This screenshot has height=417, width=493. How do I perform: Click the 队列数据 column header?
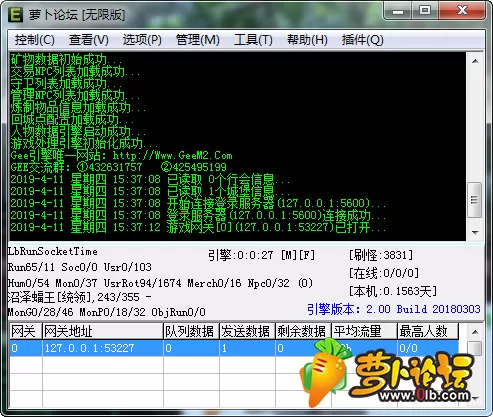[x=191, y=331]
